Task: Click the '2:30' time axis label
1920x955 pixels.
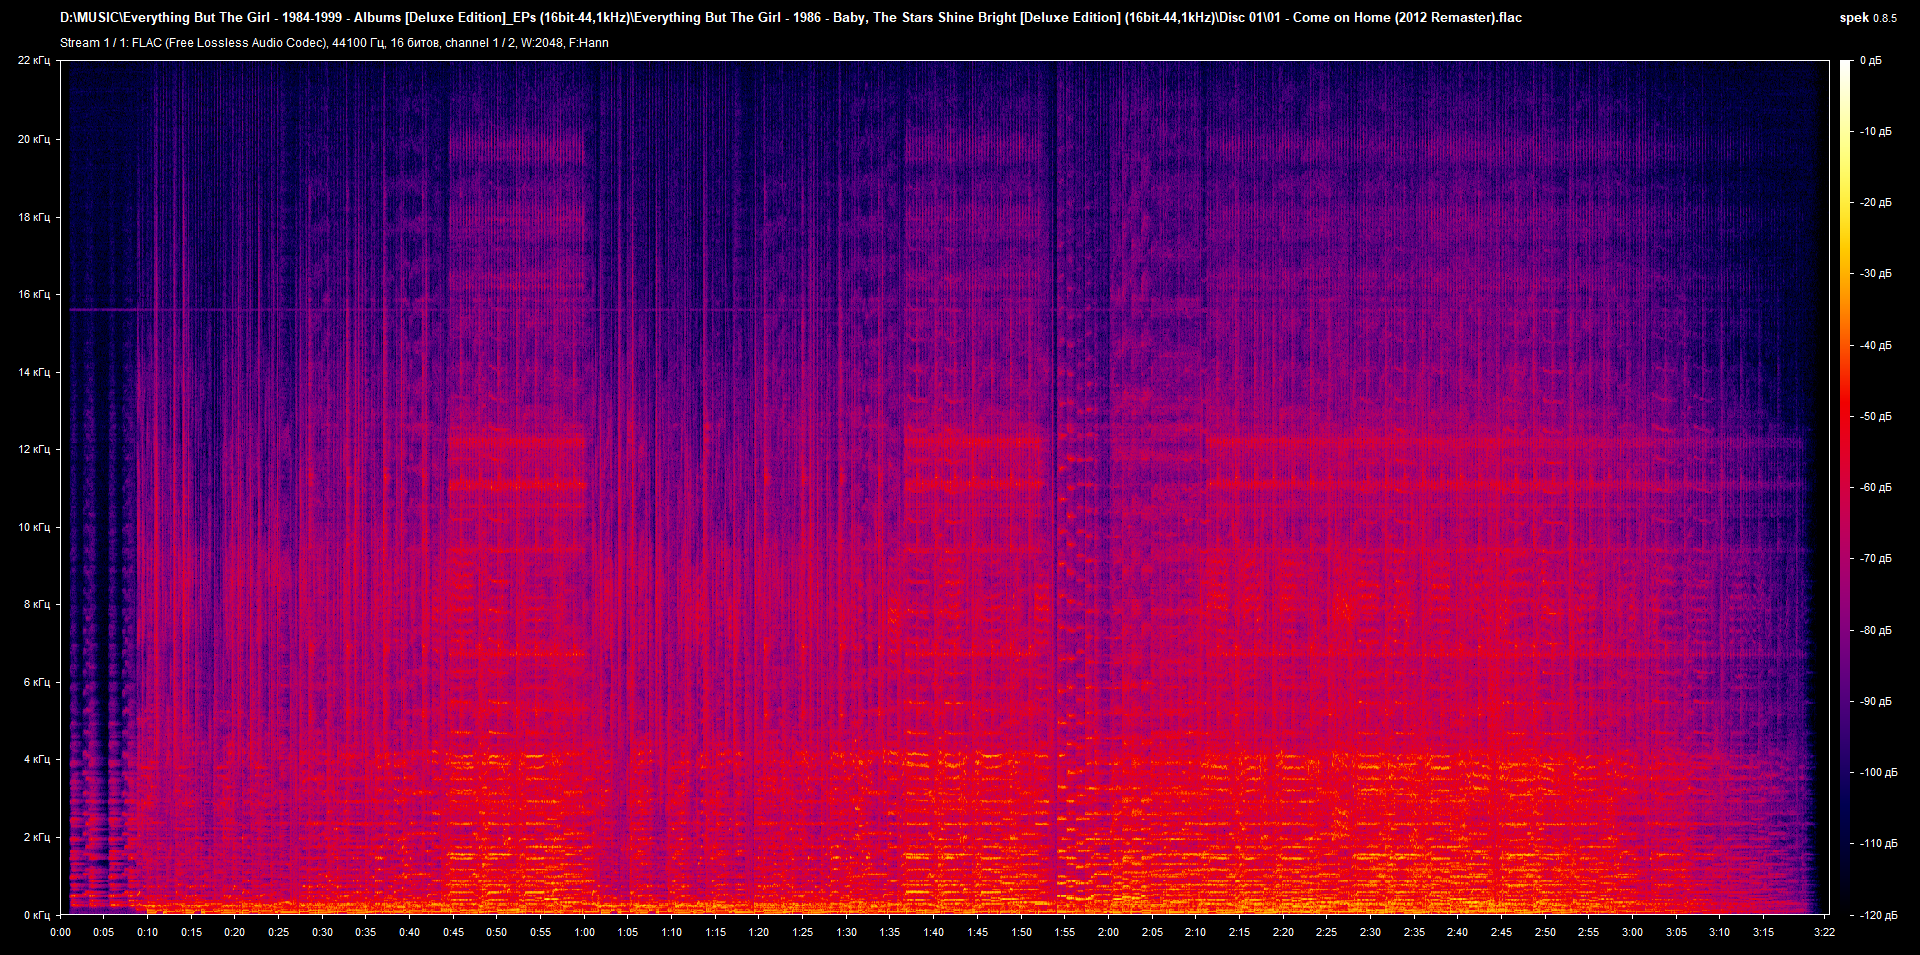Action: pyautogui.click(x=1370, y=932)
